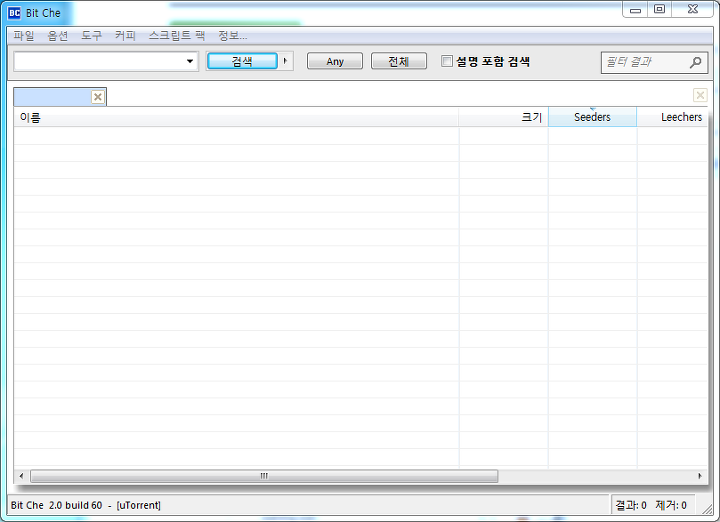Maximize the Bit Che window

pyautogui.click(x=659, y=9)
